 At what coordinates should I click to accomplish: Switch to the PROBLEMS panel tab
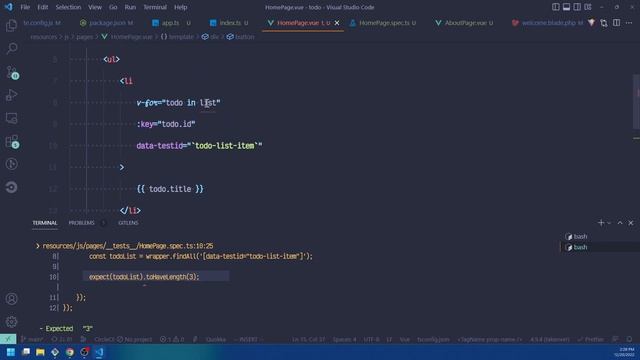point(81,223)
